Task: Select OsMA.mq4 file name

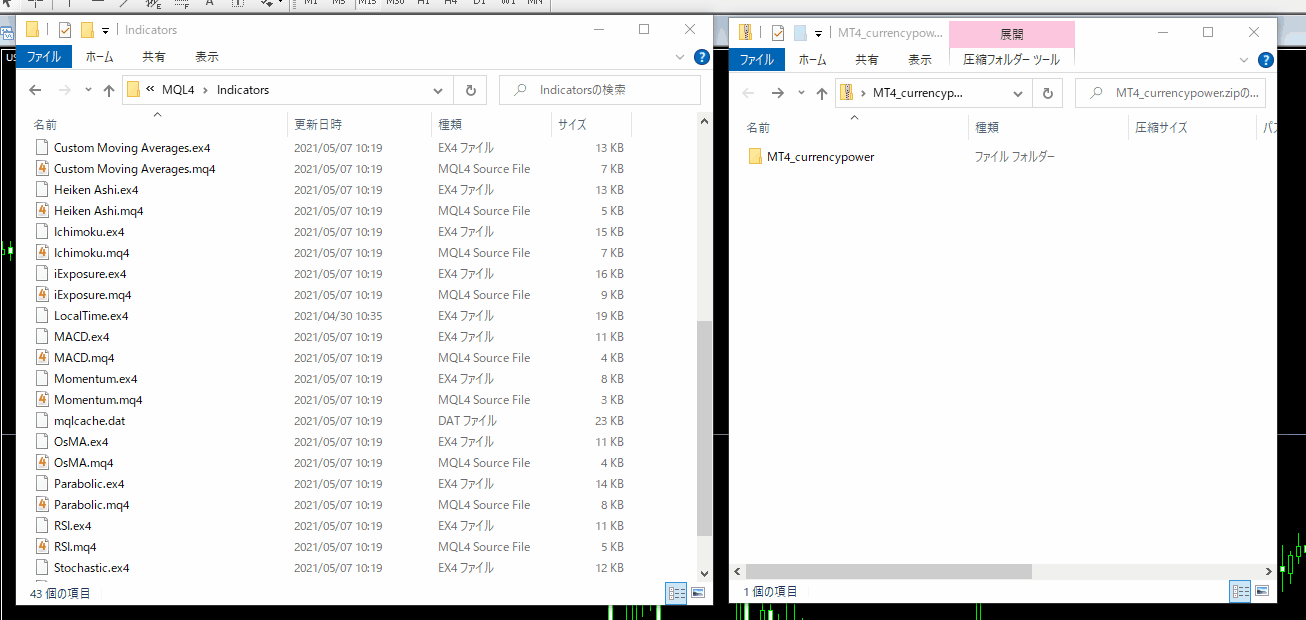Action: point(84,463)
